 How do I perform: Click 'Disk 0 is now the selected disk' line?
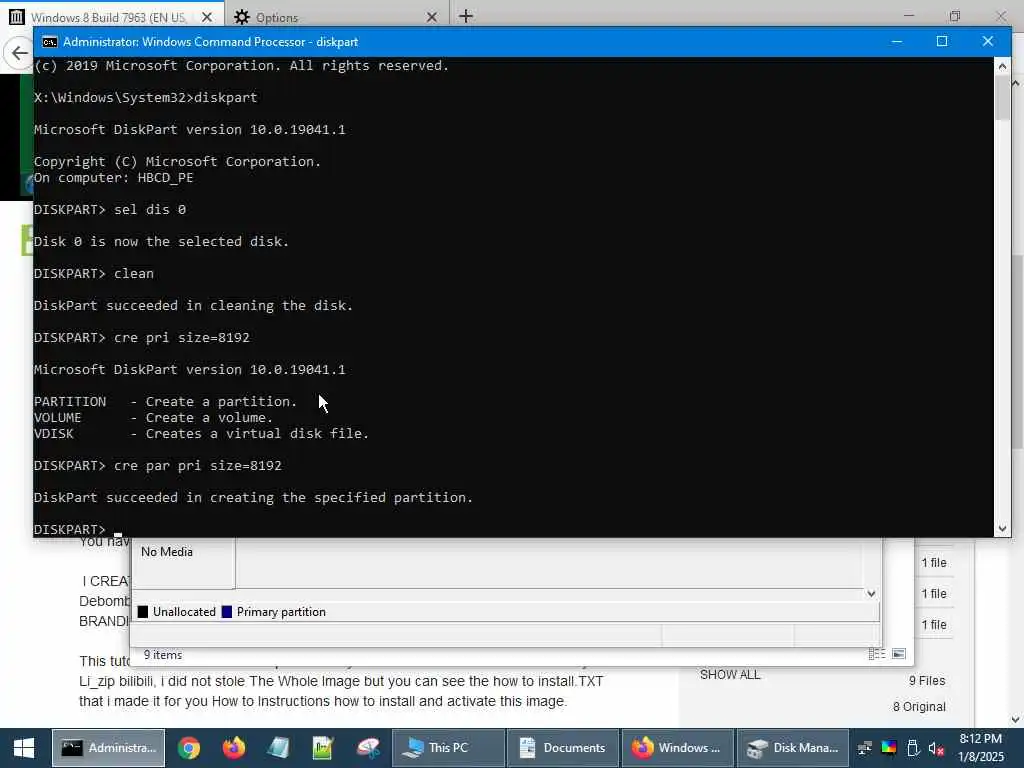click(x=161, y=242)
